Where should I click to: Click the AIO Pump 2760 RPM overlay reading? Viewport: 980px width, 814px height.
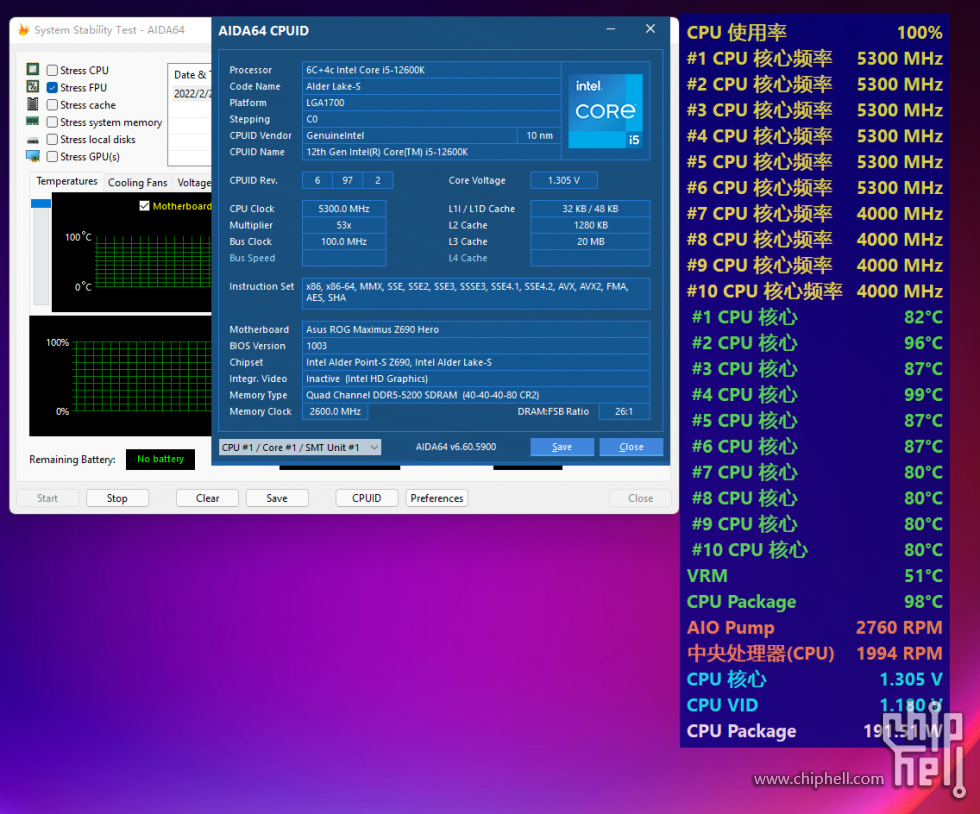[814, 628]
